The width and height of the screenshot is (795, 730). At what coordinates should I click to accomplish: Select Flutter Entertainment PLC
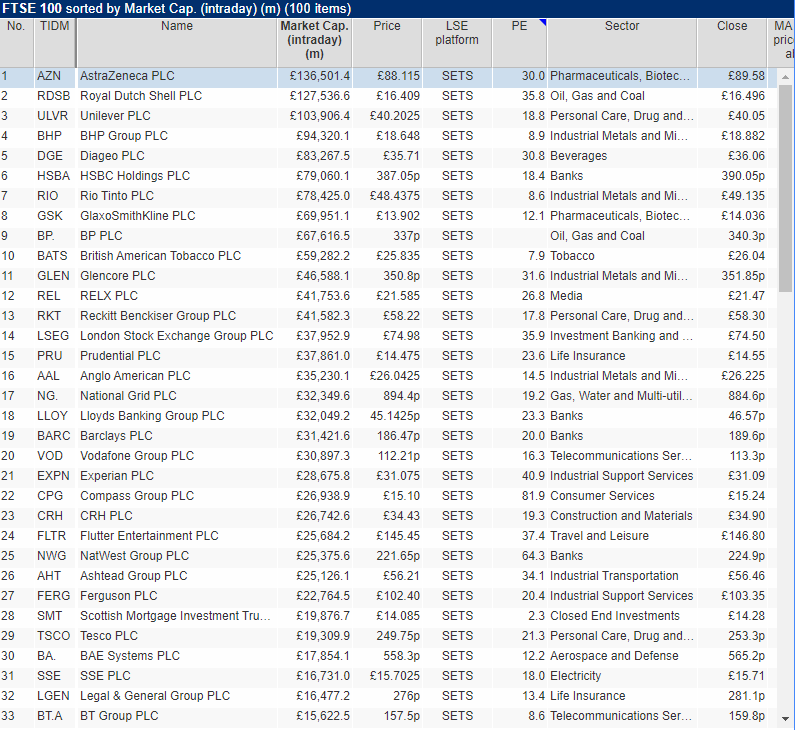tap(149, 536)
